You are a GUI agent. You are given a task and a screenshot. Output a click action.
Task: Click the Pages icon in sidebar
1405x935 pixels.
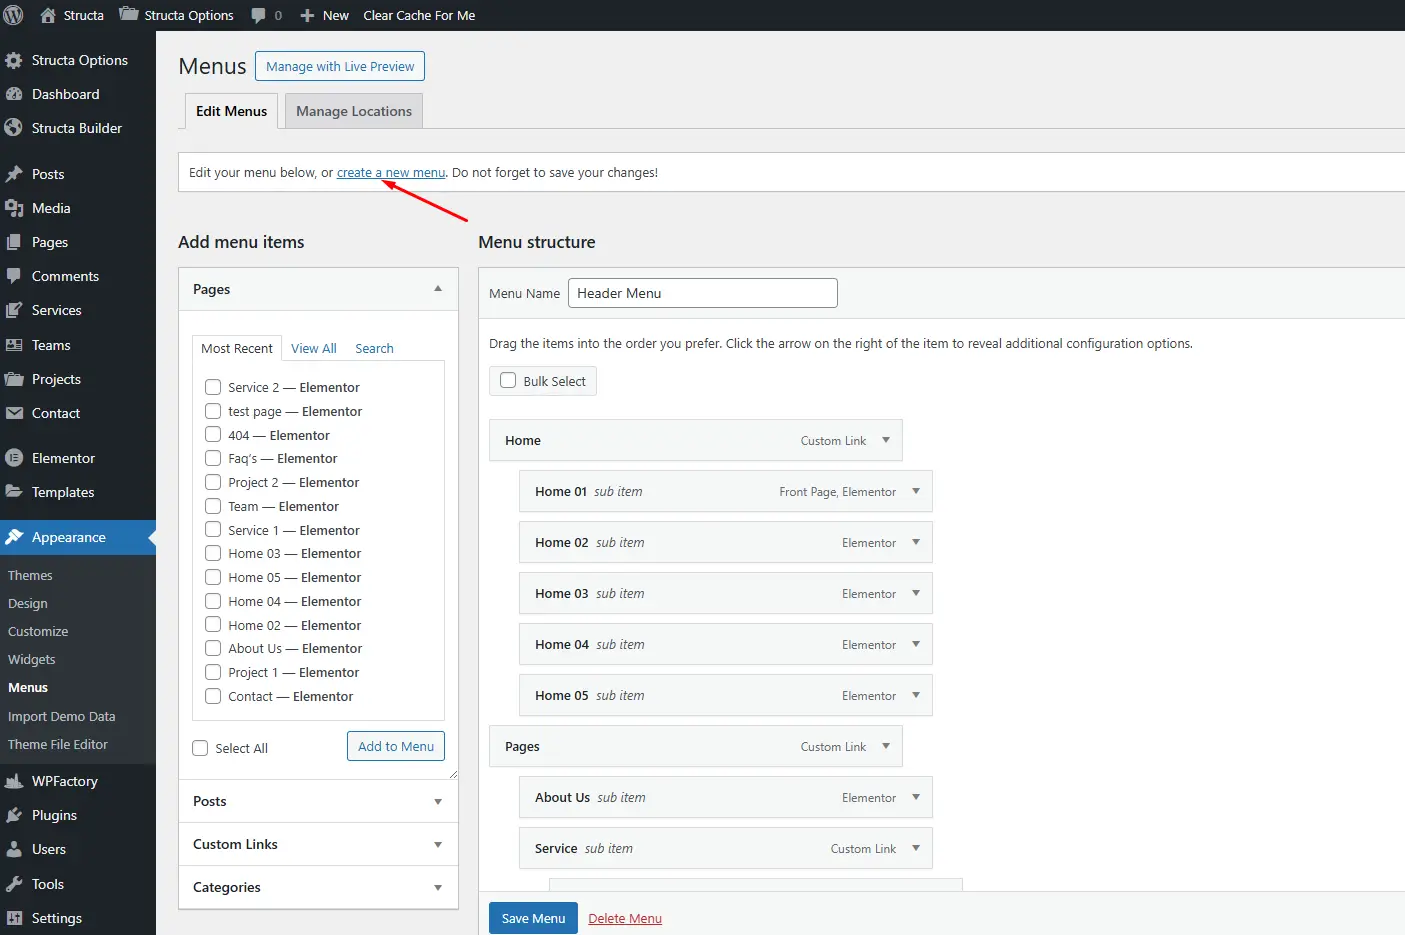(14, 242)
